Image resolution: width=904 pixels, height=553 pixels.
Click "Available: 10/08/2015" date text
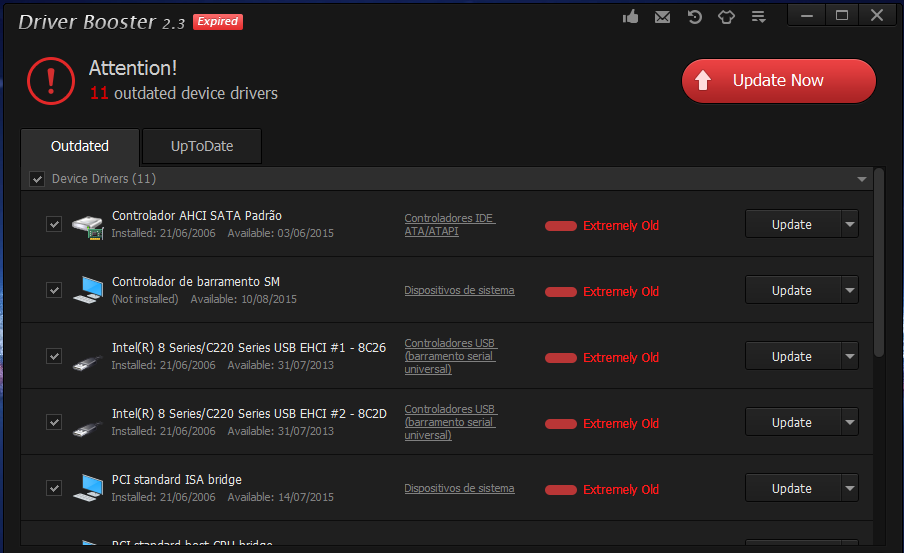(x=244, y=299)
